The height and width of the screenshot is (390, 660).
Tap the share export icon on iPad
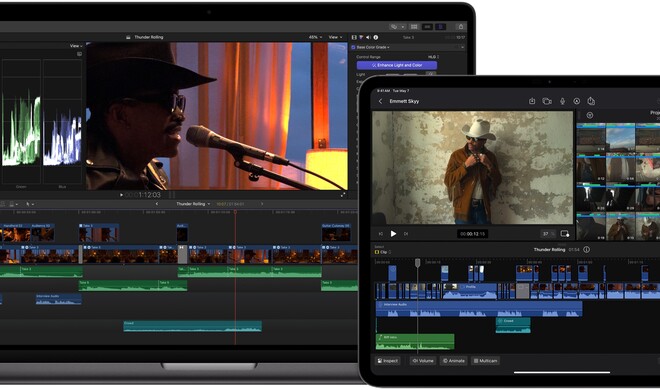(591, 101)
